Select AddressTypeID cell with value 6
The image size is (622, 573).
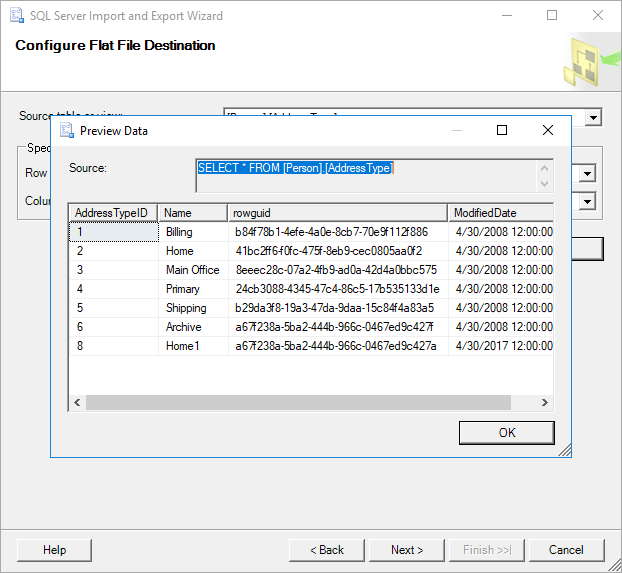point(114,327)
